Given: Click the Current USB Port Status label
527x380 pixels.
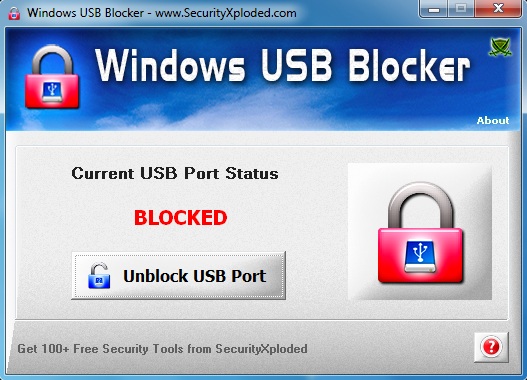Looking at the screenshot, I should click(x=175, y=173).
